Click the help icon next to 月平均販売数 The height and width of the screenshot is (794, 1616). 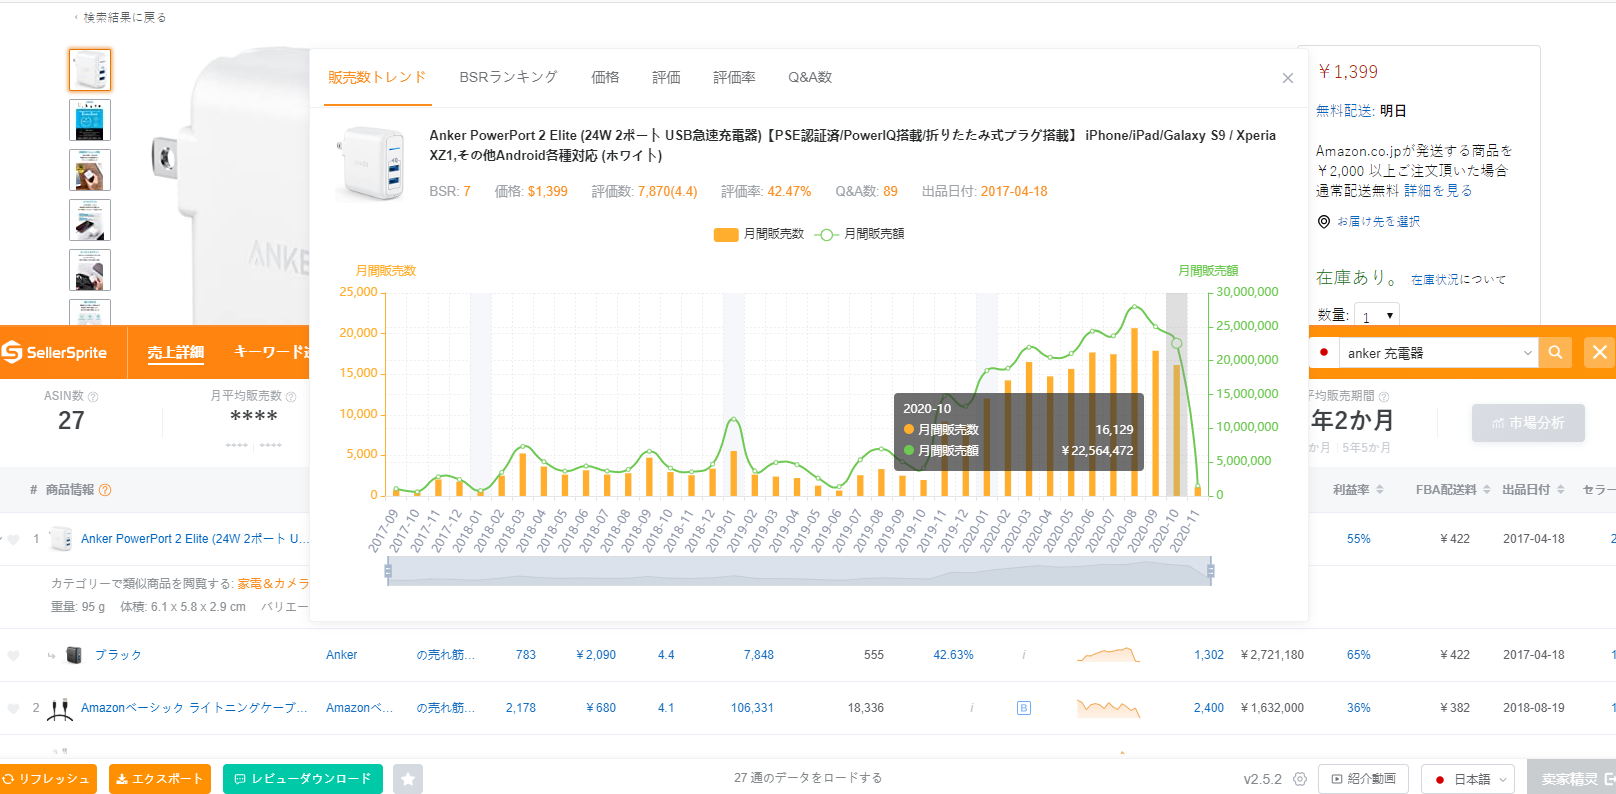(x=291, y=397)
